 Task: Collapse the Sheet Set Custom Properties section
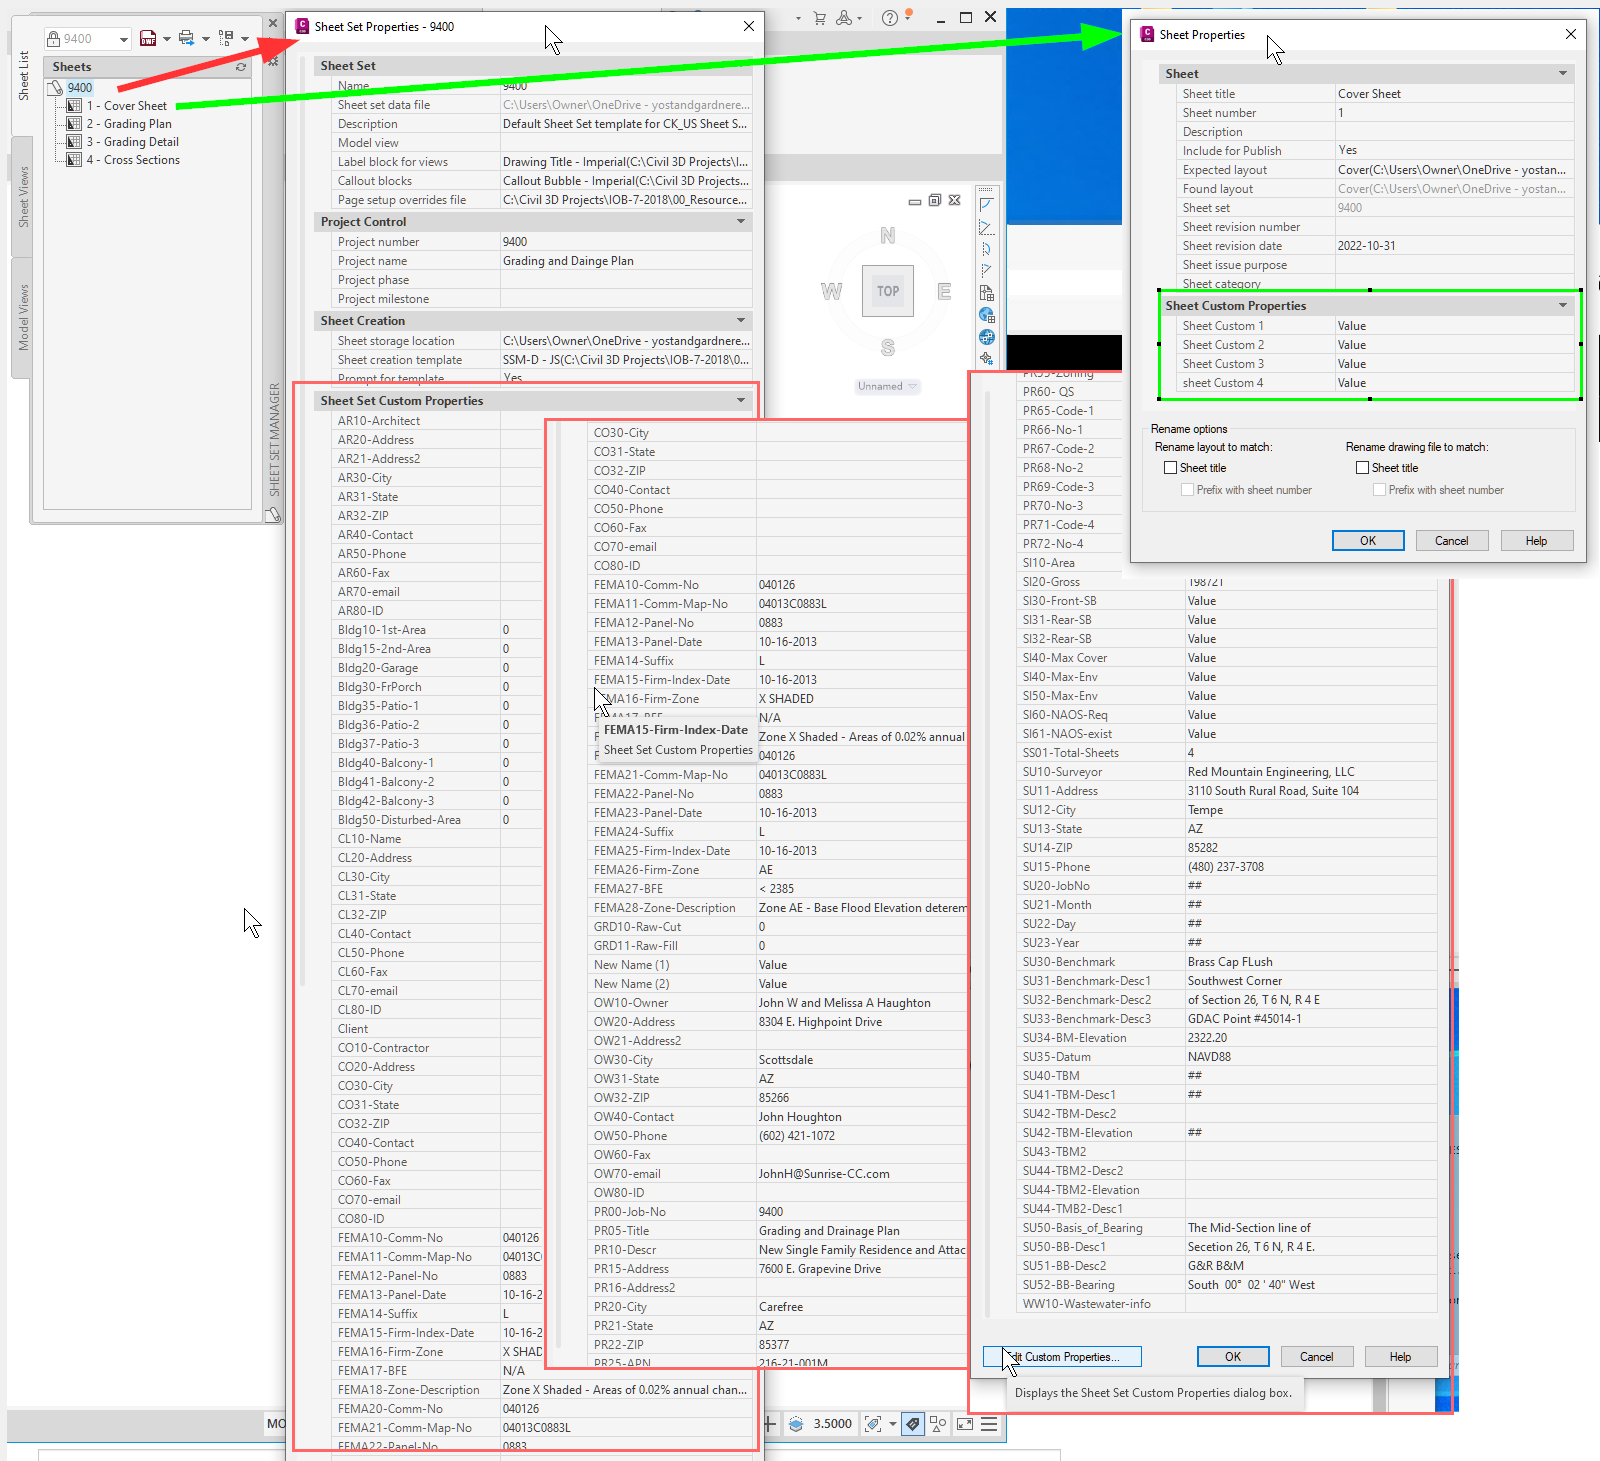click(741, 400)
